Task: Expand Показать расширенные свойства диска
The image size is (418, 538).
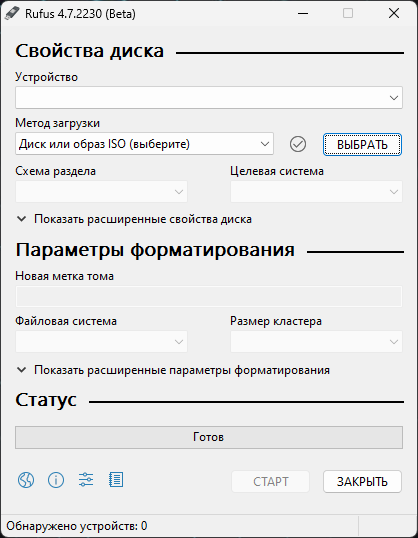Action: pos(134,219)
